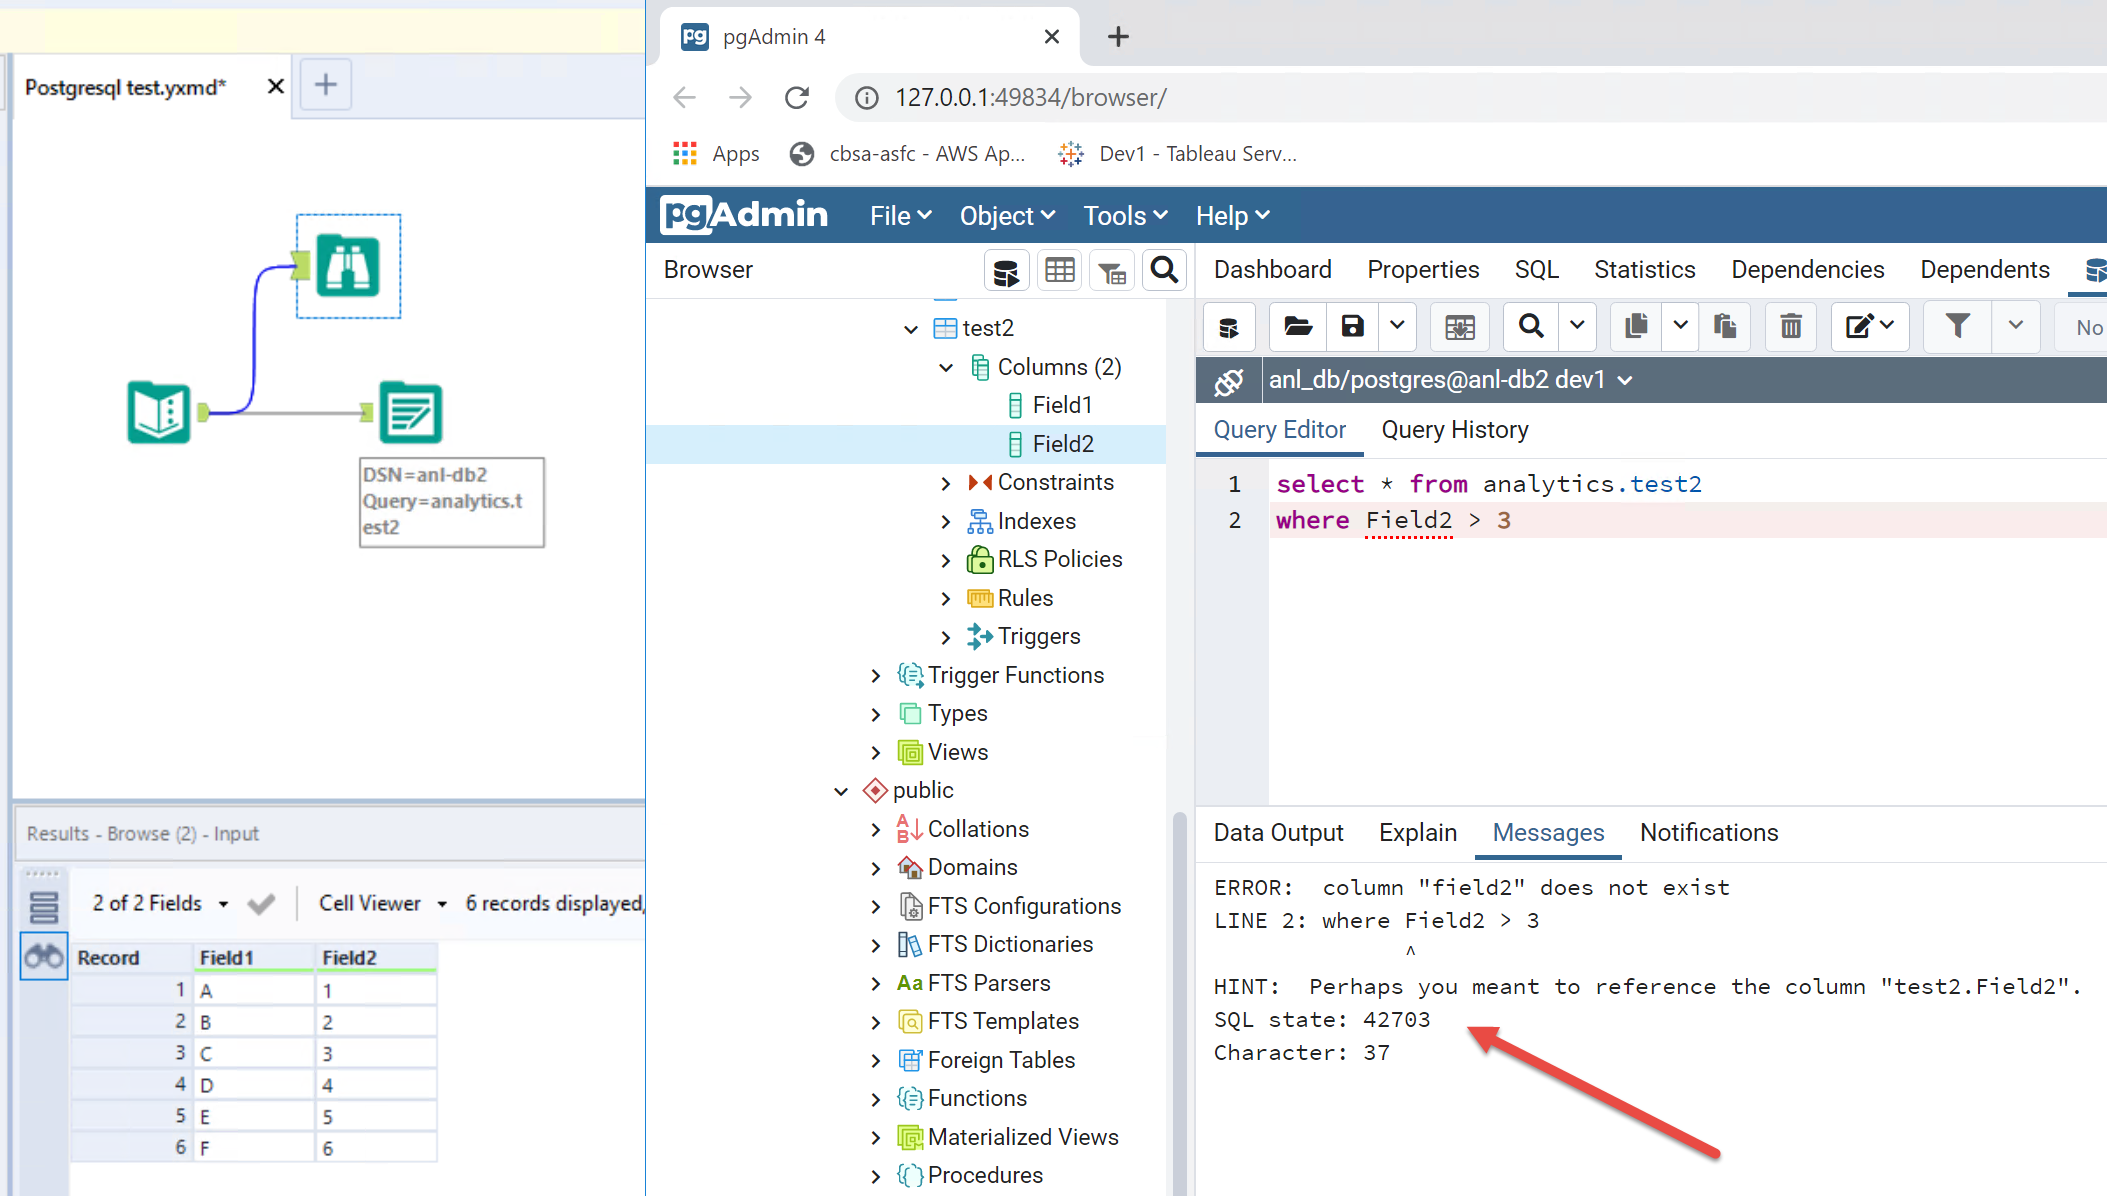Open the Filtered Rows icon beside the grid

pos(1111,270)
